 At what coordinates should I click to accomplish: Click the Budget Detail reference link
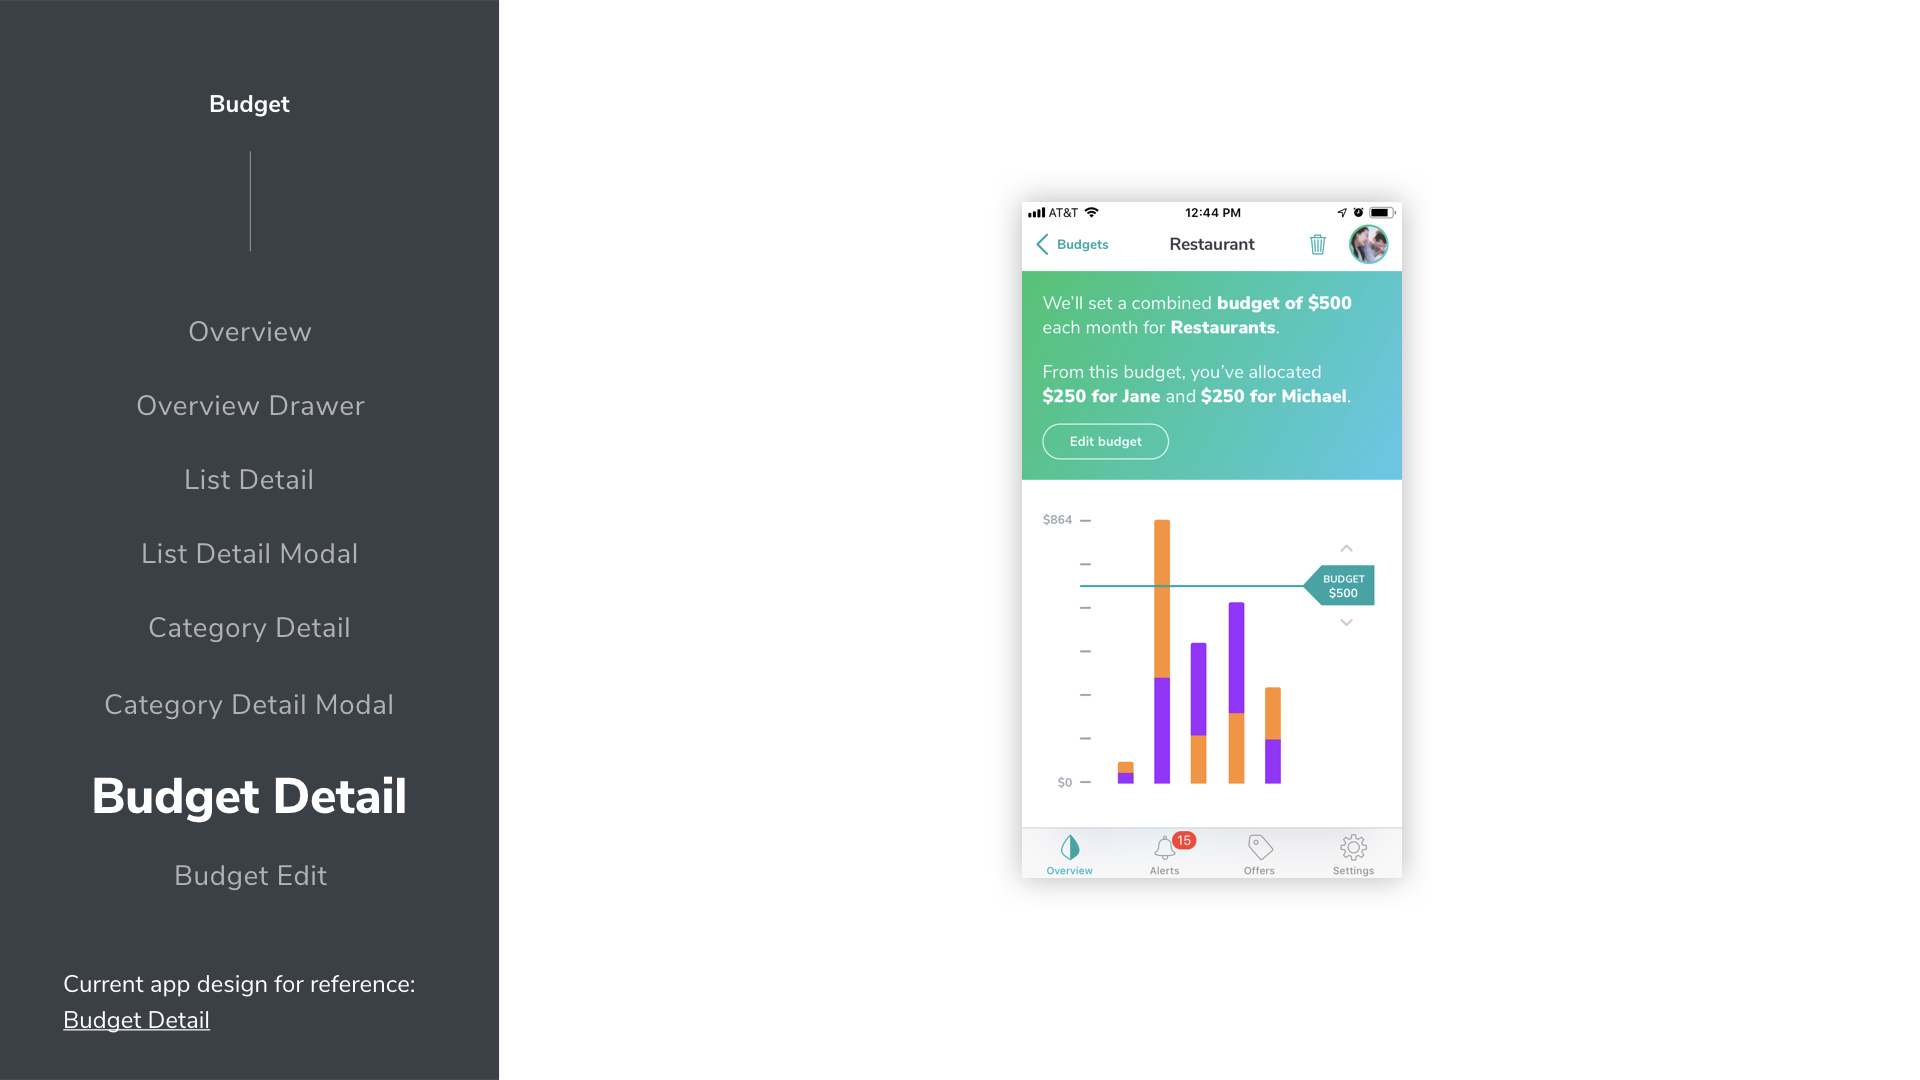(136, 1019)
